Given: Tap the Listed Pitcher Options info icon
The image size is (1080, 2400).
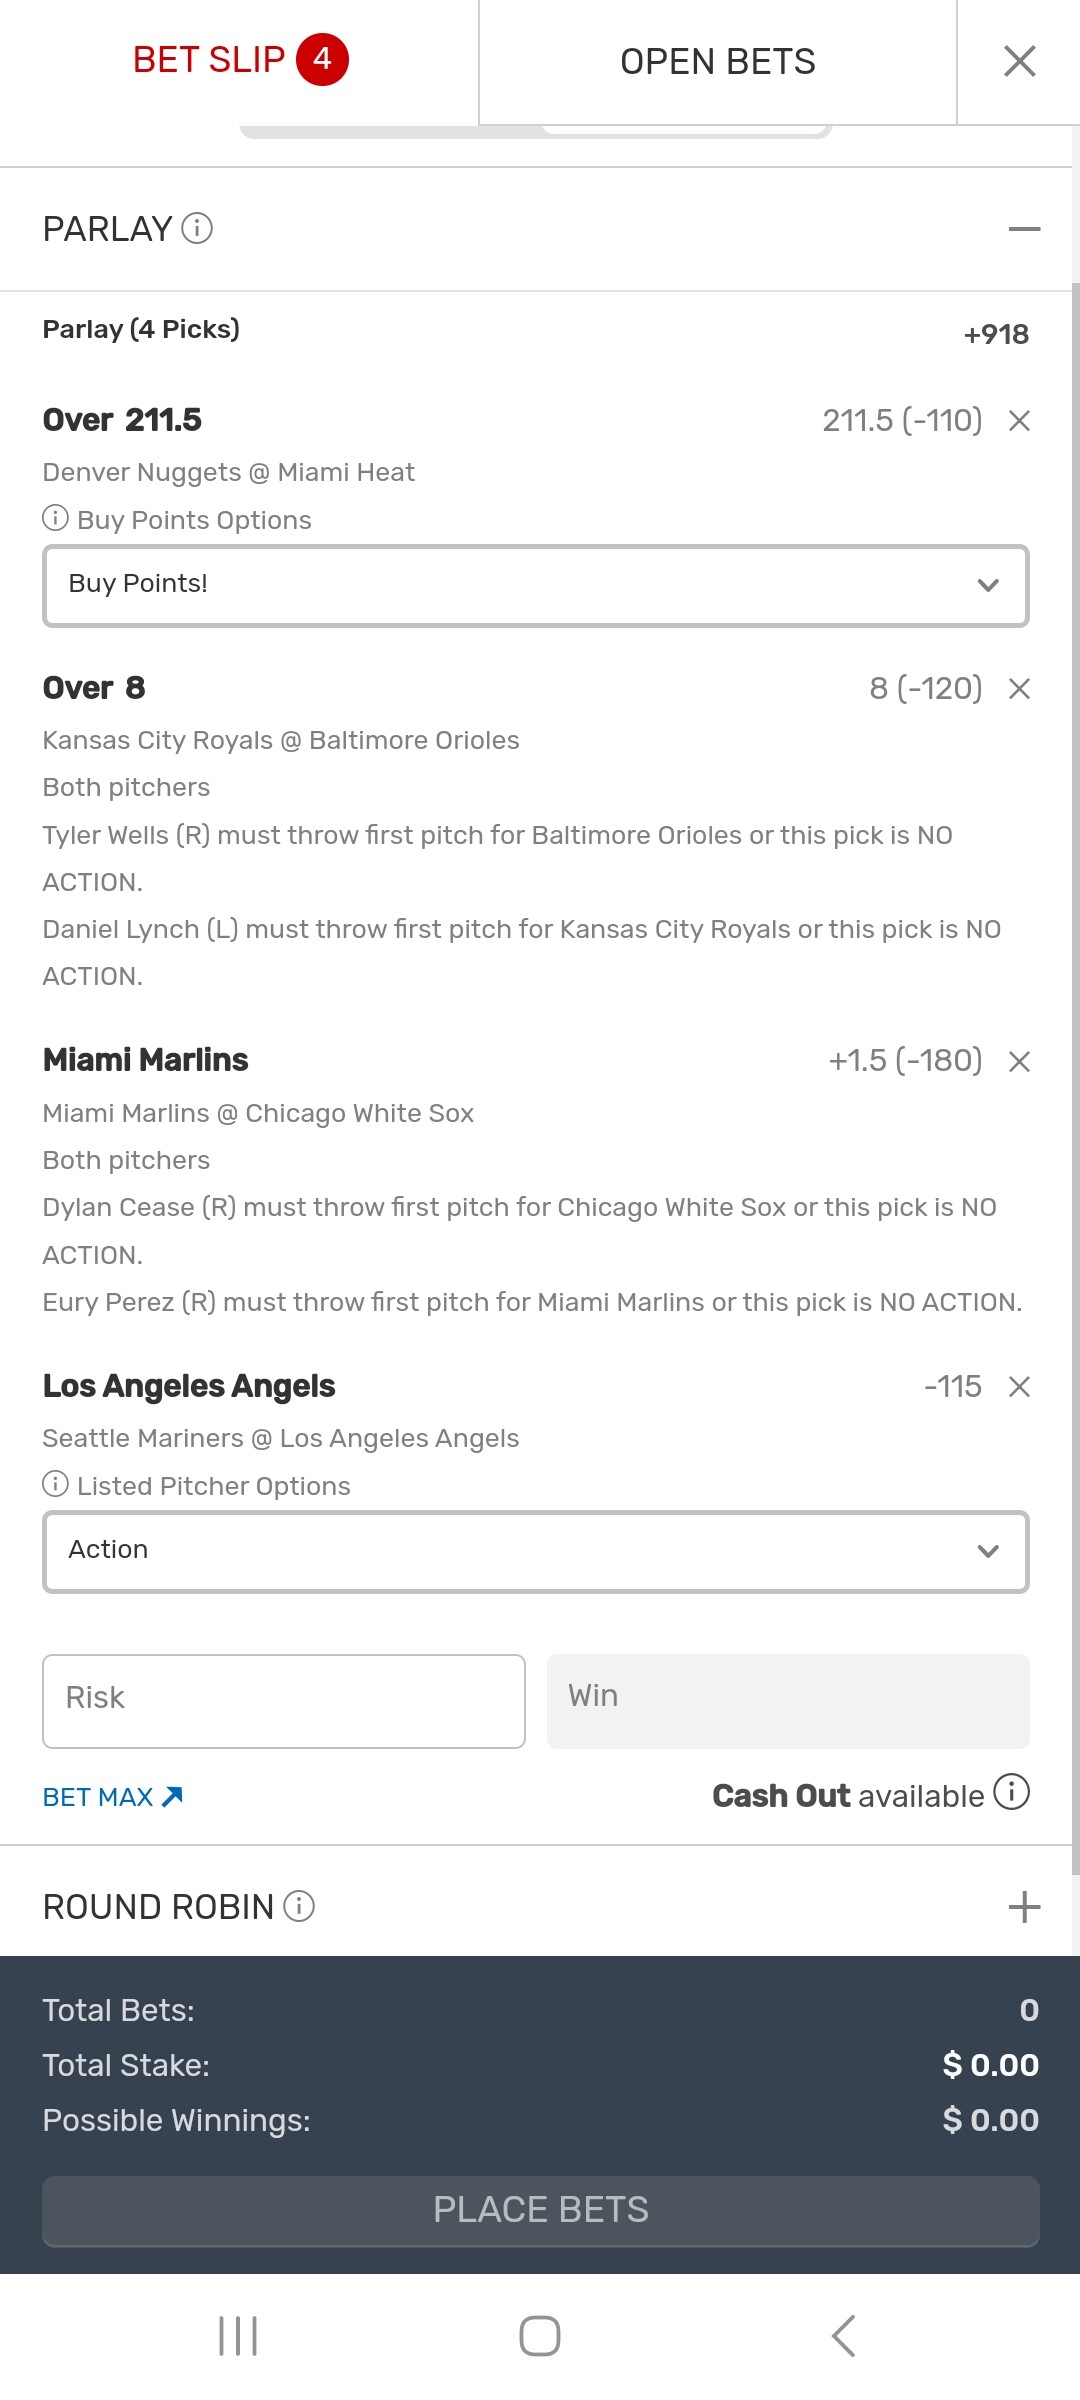Looking at the screenshot, I should tap(55, 1484).
